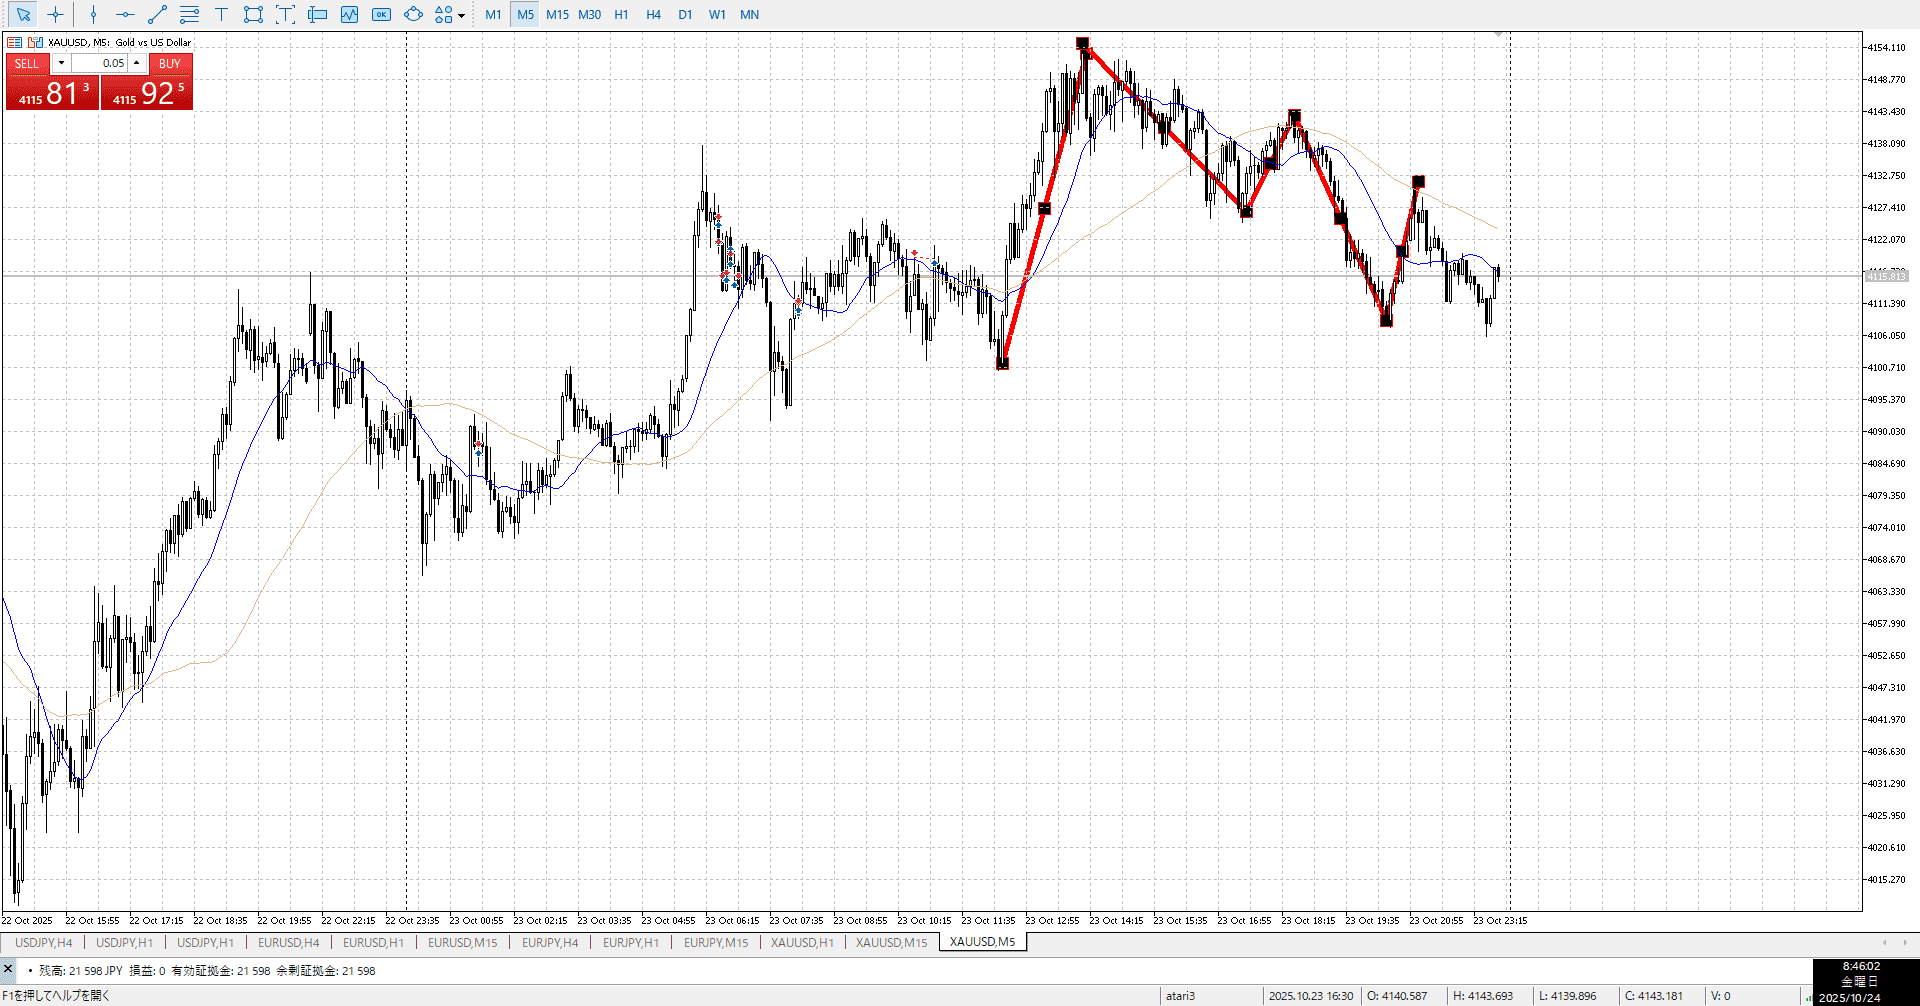Activate the D1 daily timeframe
The image size is (1920, 1006).
point(685,14)
